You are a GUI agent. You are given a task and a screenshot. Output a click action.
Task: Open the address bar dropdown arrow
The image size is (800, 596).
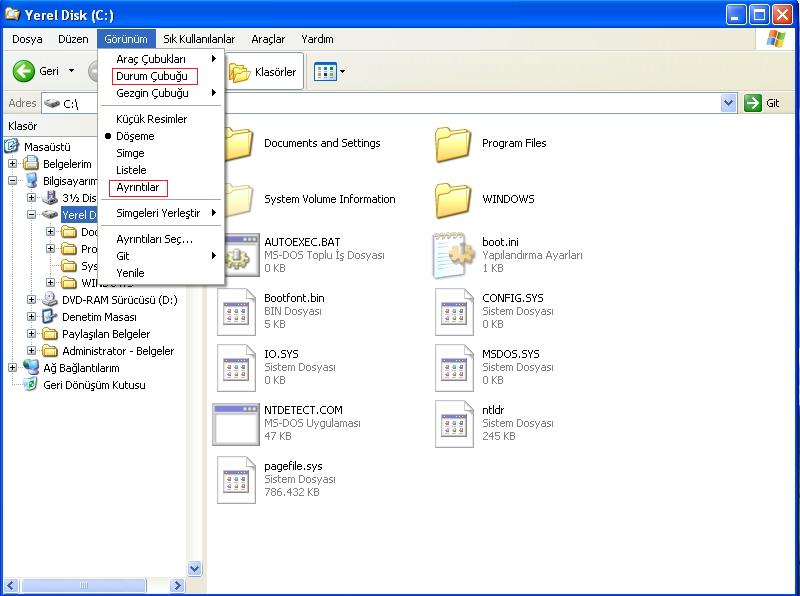coord(728,103)
